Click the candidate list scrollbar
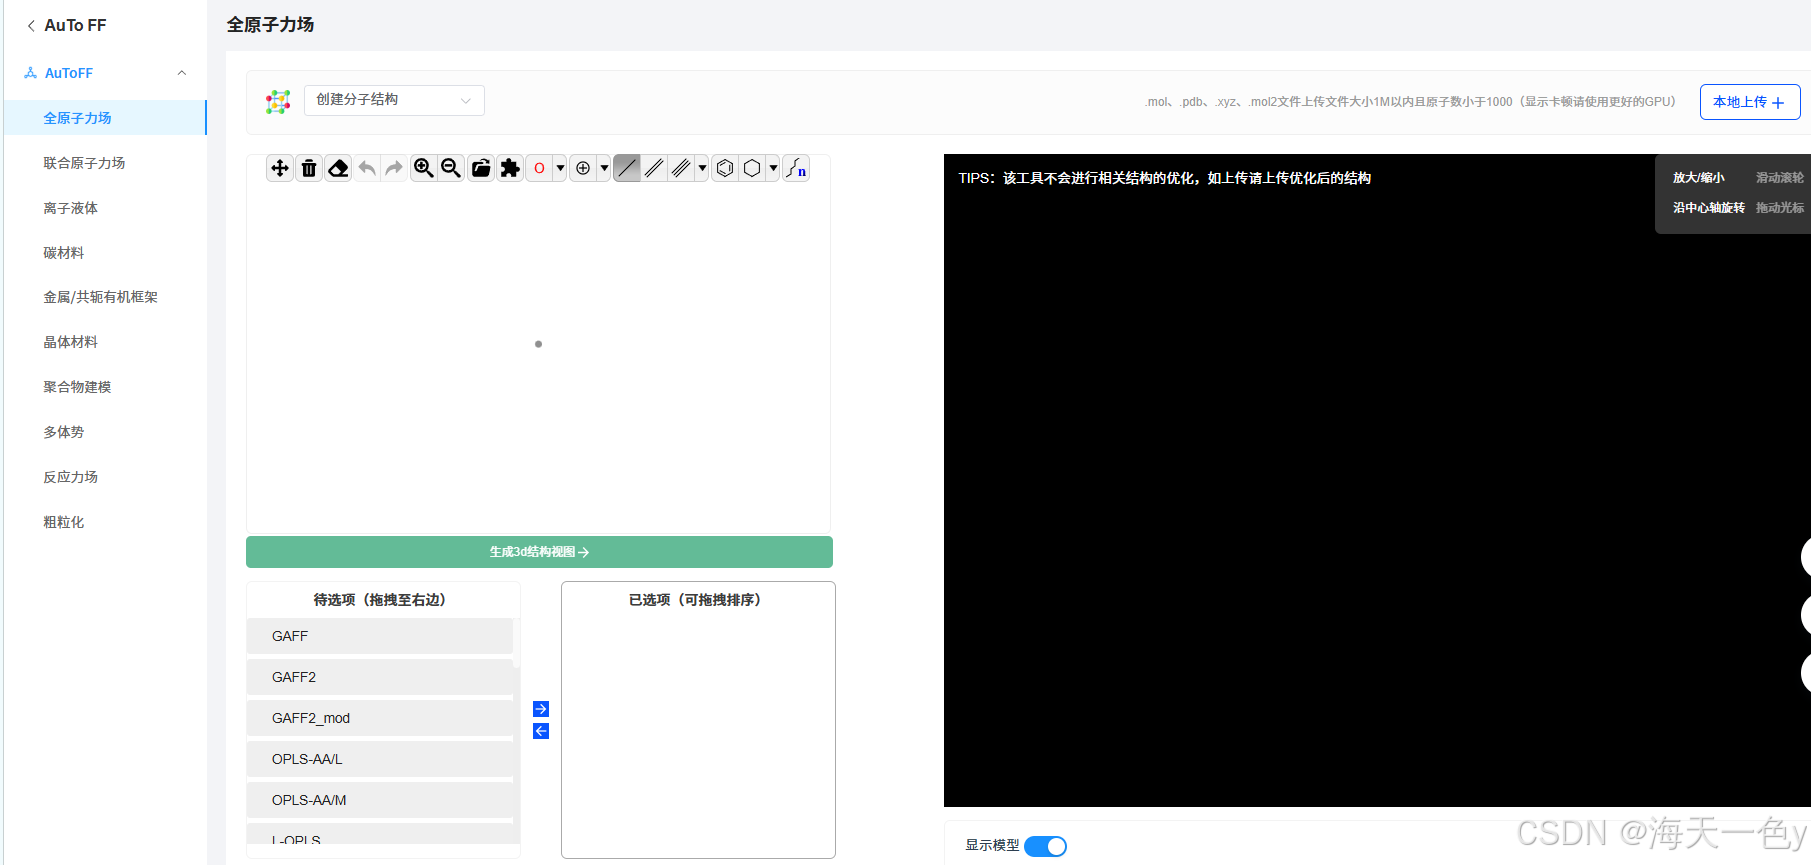The width and height of the screenshot is (1811, 865). pos(516,642)
